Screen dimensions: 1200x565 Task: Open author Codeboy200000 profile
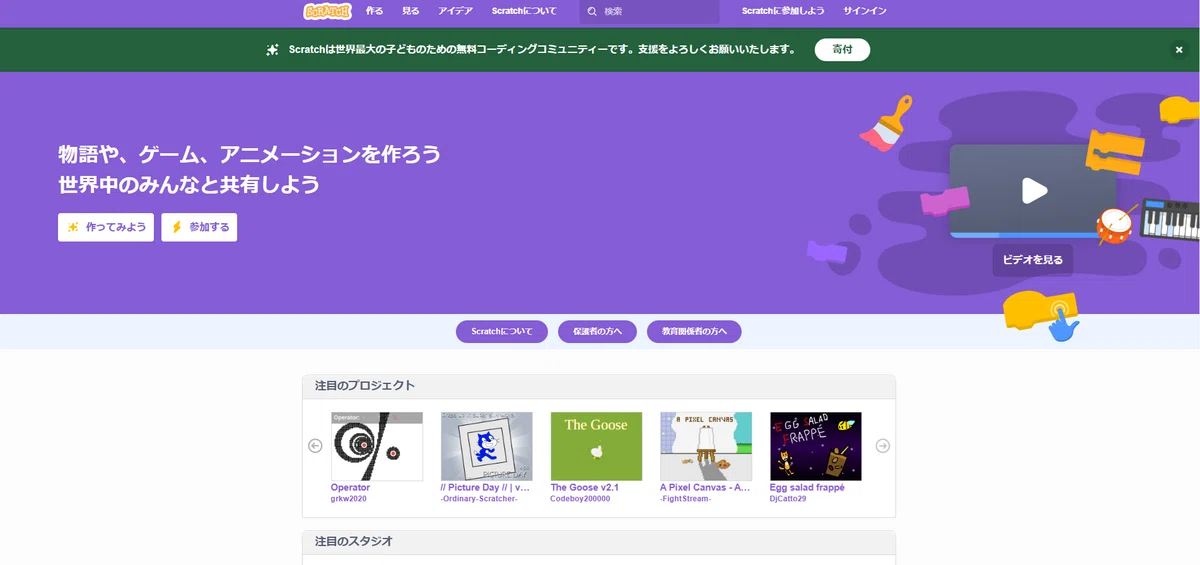click(580, 498)
